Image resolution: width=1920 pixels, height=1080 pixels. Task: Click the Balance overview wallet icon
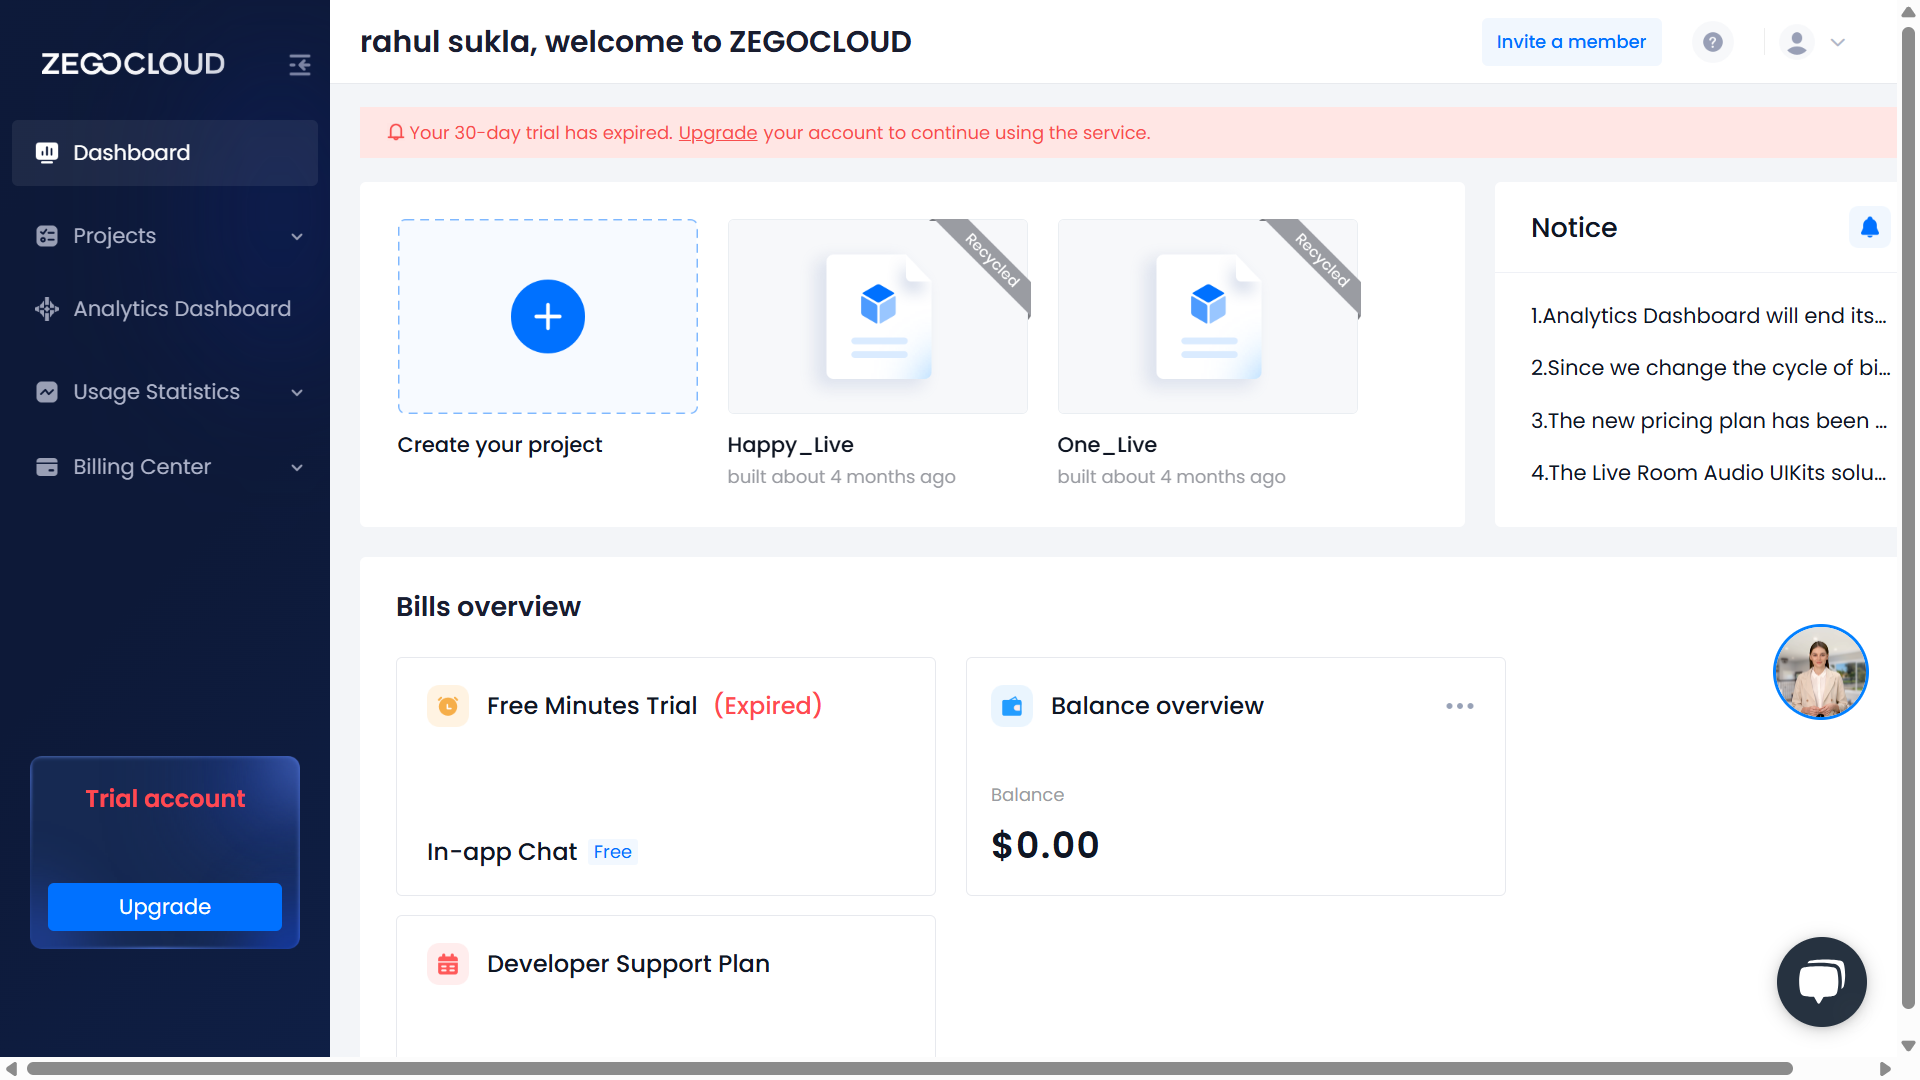1012,706
